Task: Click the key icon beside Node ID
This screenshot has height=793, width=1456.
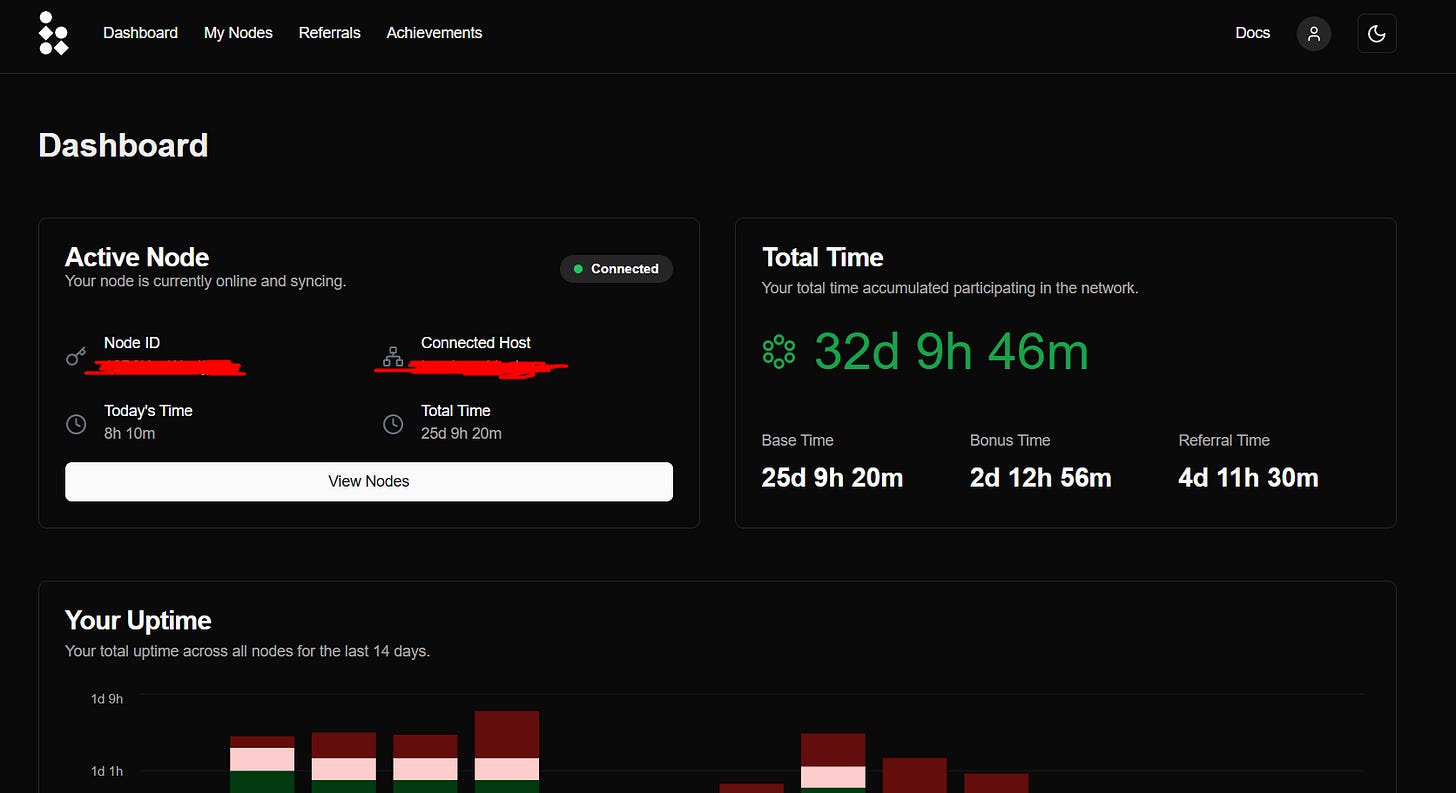Action: pyautogui.click(x=77, y=355)
